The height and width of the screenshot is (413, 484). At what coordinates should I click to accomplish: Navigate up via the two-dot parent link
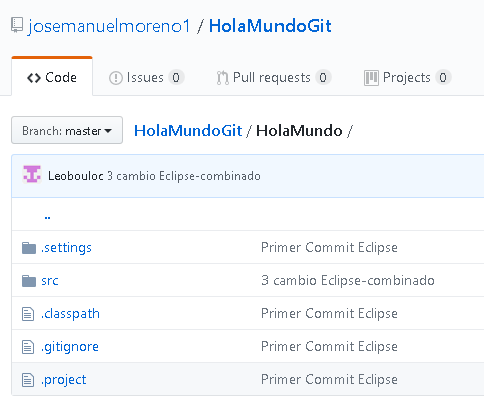point(47,217)
